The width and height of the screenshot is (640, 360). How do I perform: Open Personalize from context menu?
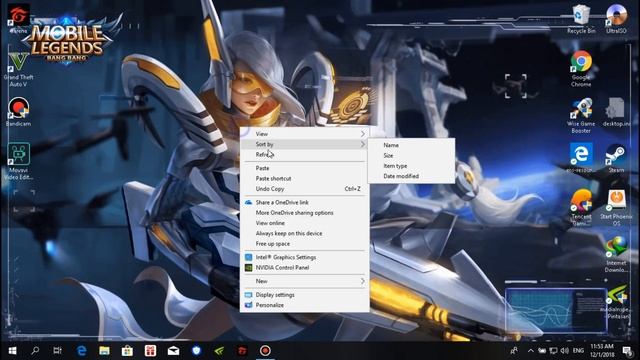(x=304, y=305)
